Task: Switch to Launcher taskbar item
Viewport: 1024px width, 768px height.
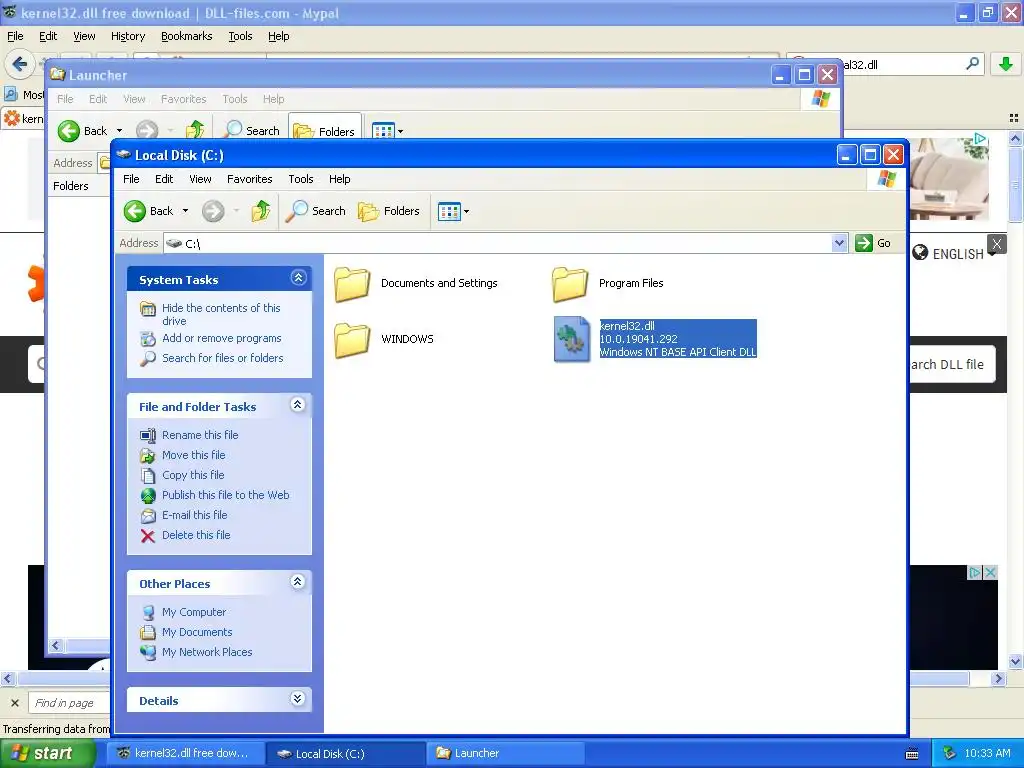Action: click(505, 753)
